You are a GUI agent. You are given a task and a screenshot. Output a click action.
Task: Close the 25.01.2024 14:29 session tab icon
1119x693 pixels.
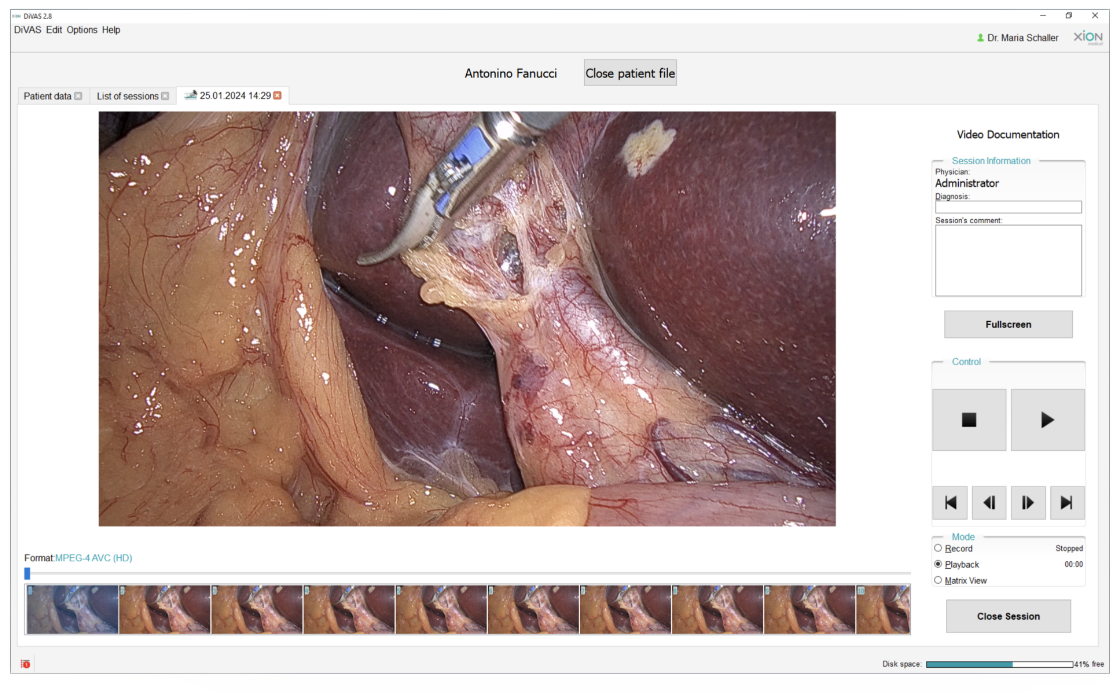tap(278, 96)
